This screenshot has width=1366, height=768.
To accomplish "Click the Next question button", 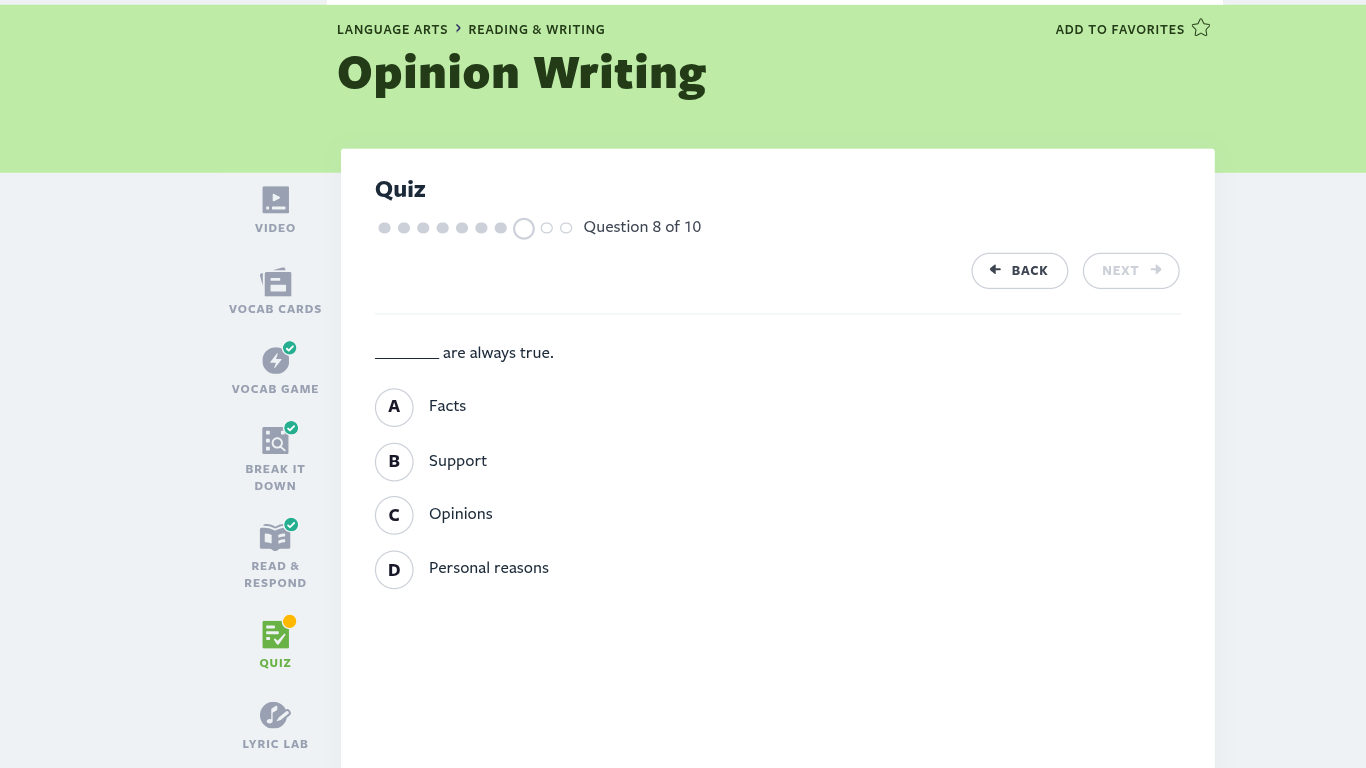I will [1130, 271].
